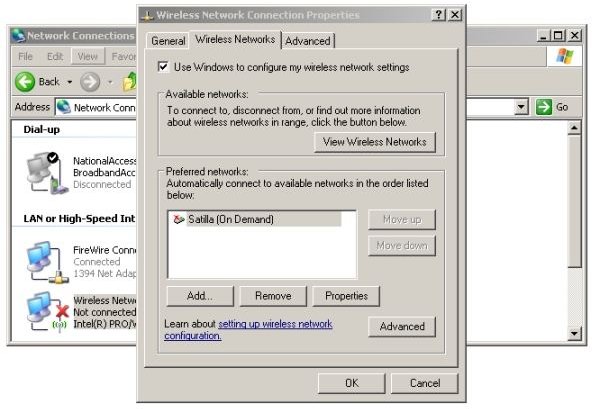The image size is (592, 409).
Task: Click the dialog's question mark help button
Action: [439, 15]
